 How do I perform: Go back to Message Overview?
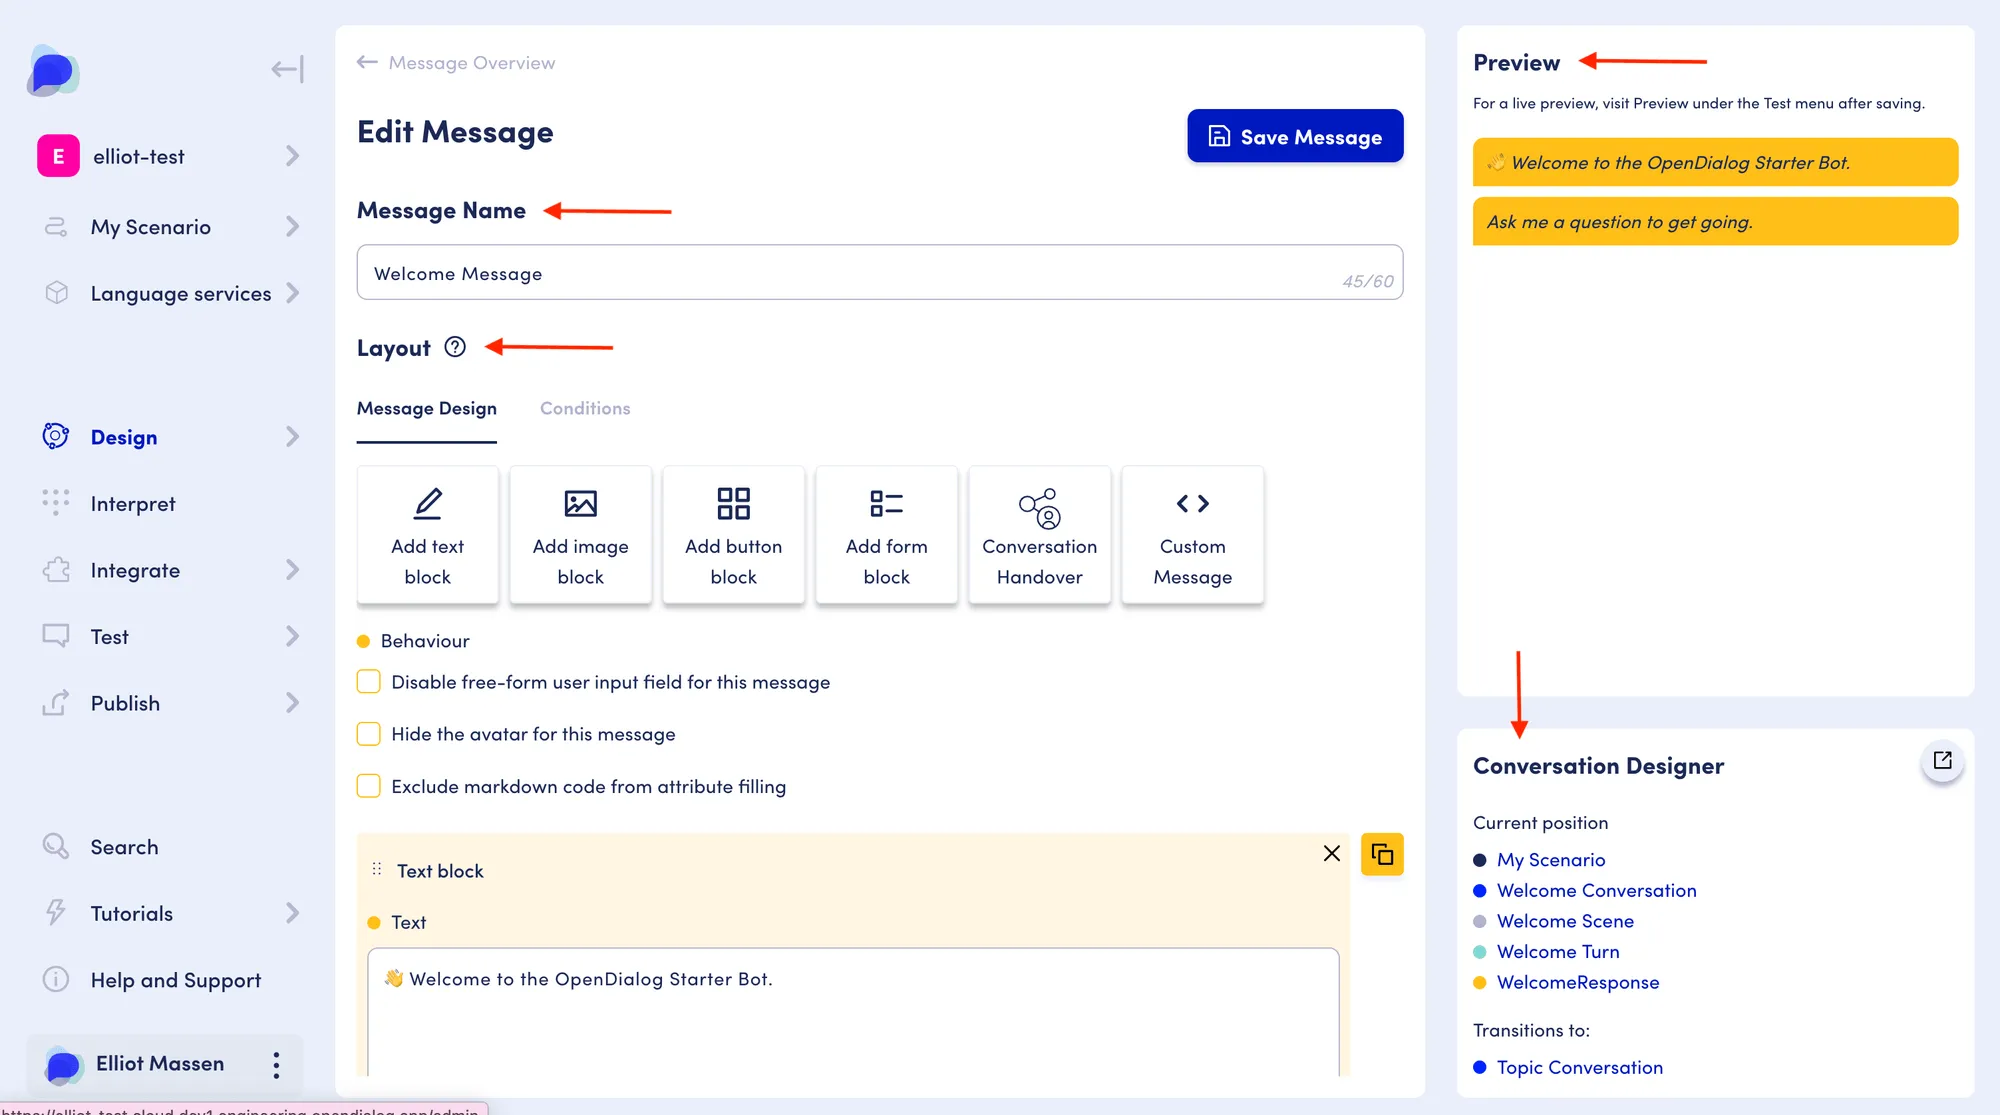(471, 63)
